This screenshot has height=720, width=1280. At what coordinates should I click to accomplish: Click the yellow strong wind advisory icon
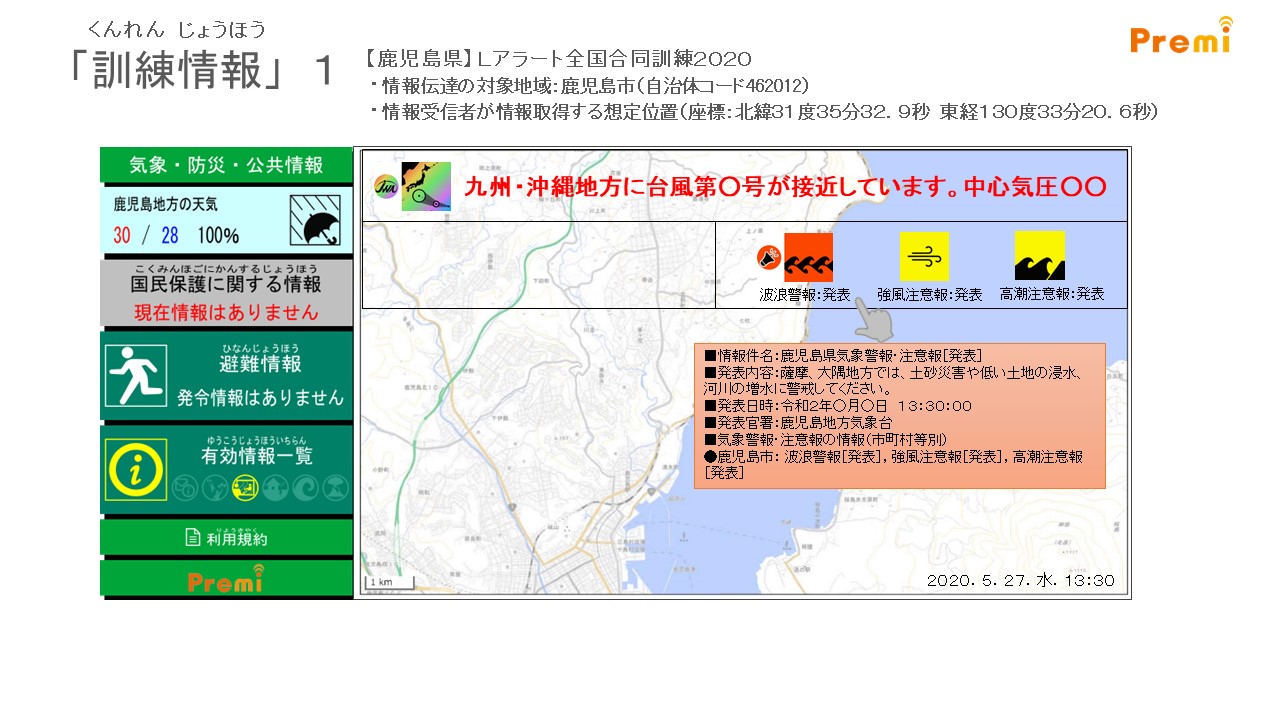point(923,256)
